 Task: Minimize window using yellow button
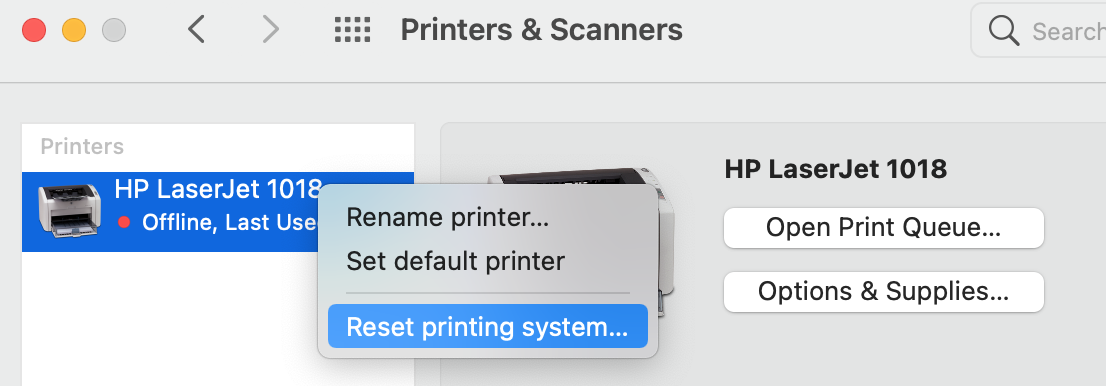(74, 30)
